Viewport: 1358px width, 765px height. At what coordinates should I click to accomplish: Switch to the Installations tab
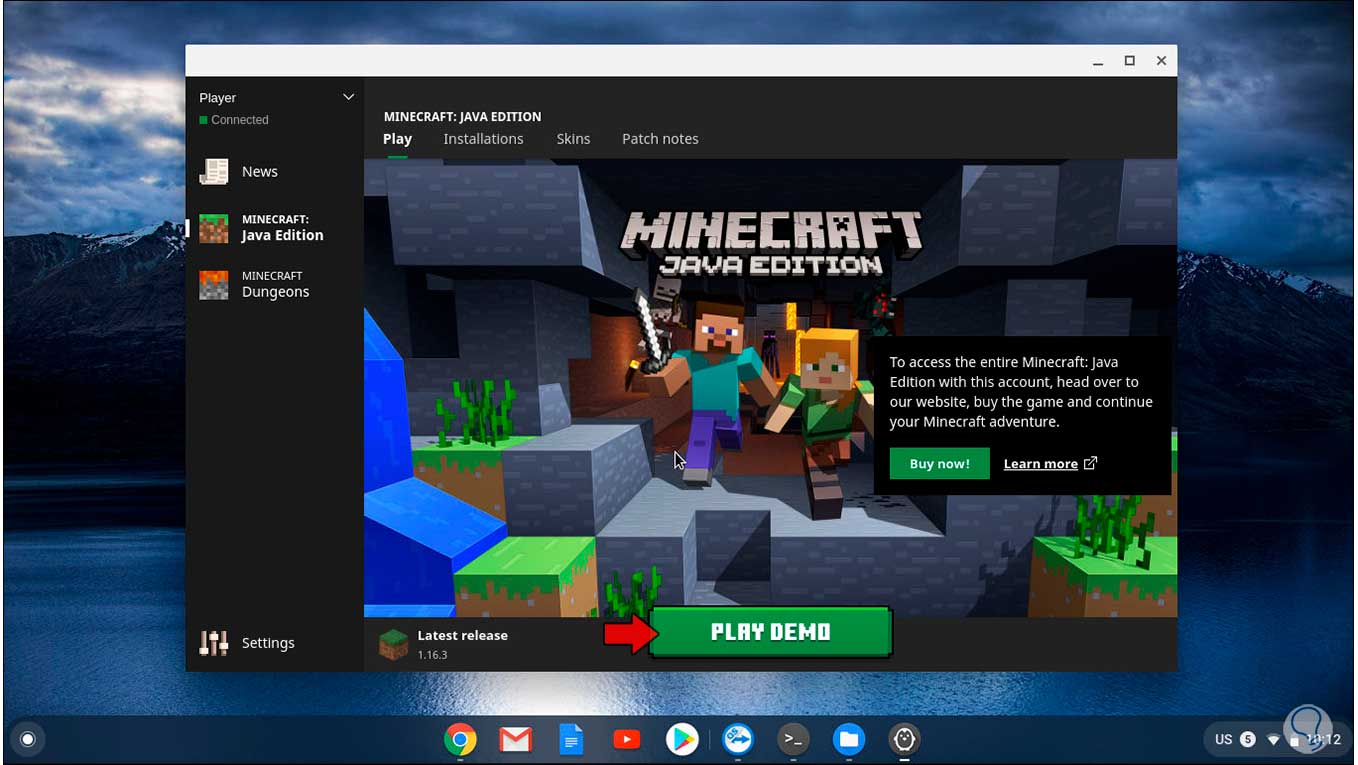(483, 139)
